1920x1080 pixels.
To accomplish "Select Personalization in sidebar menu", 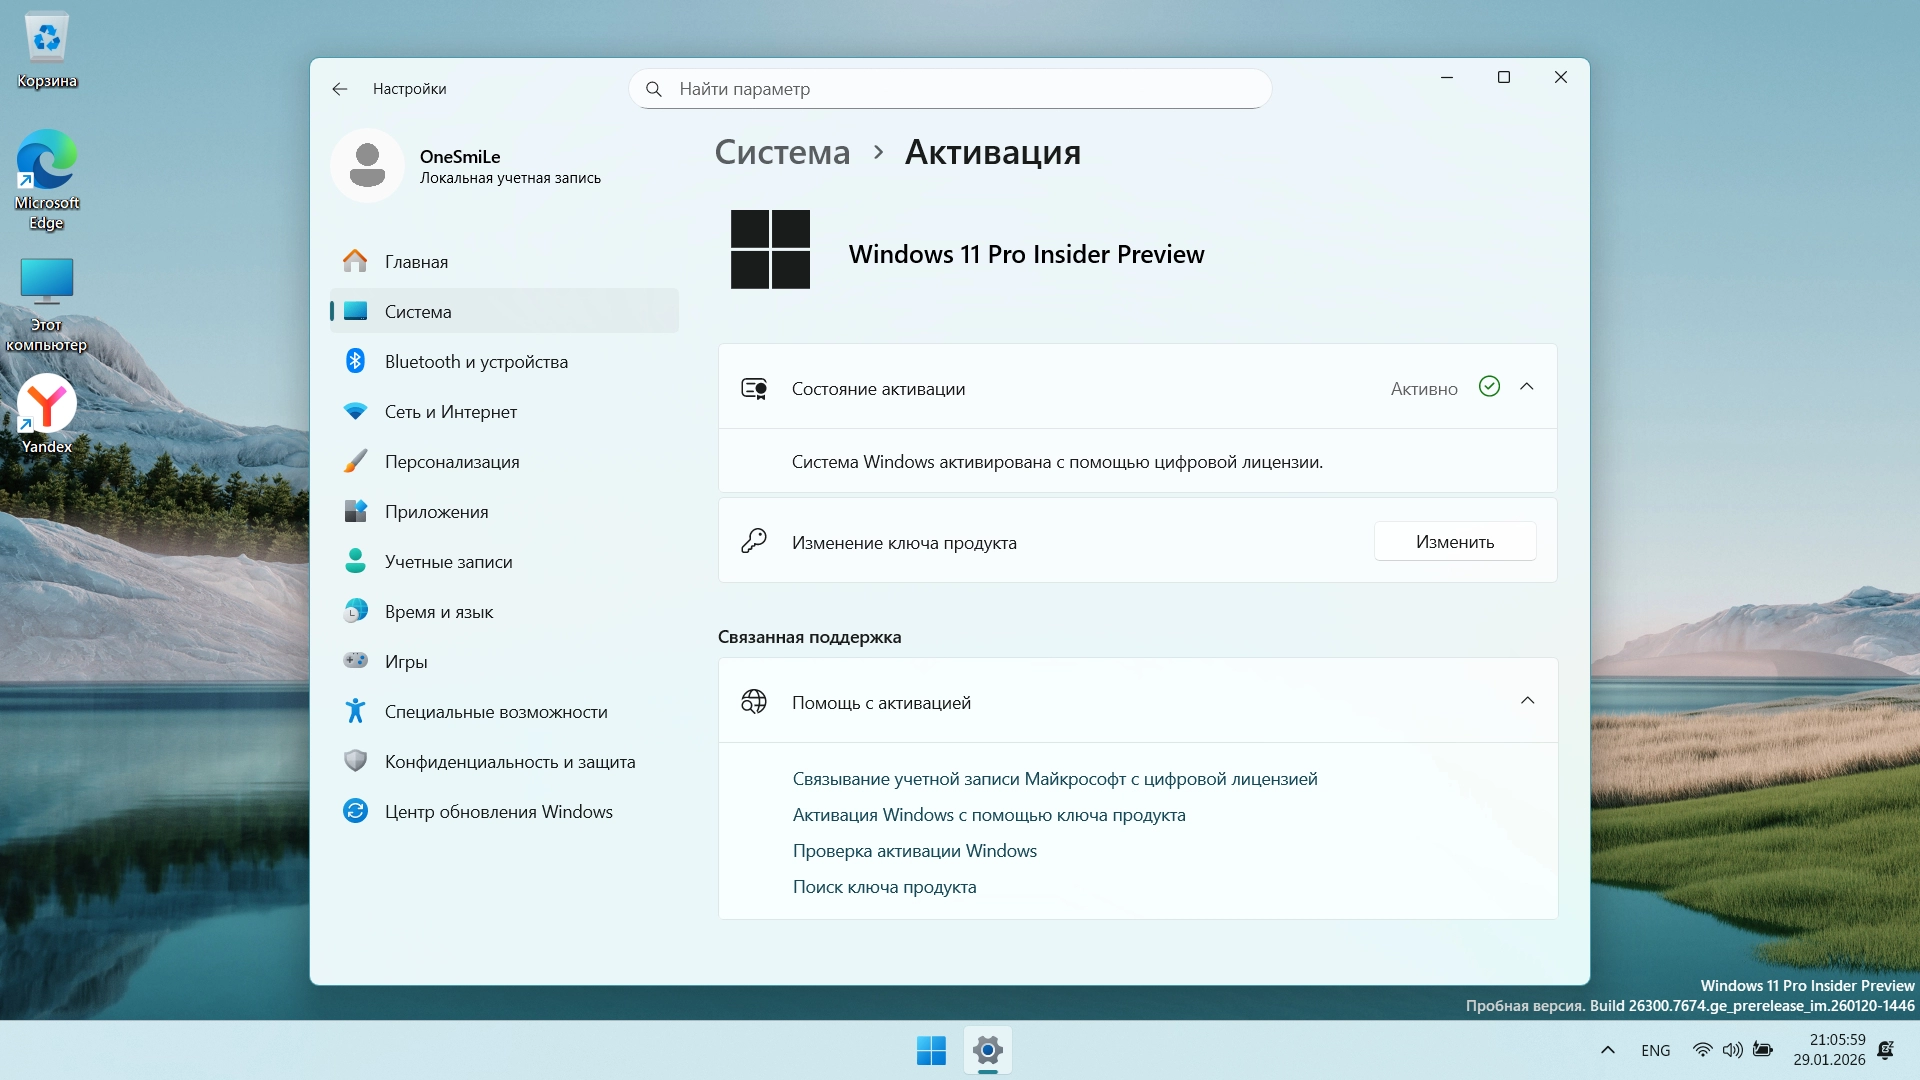I will [x=451, y=462].
